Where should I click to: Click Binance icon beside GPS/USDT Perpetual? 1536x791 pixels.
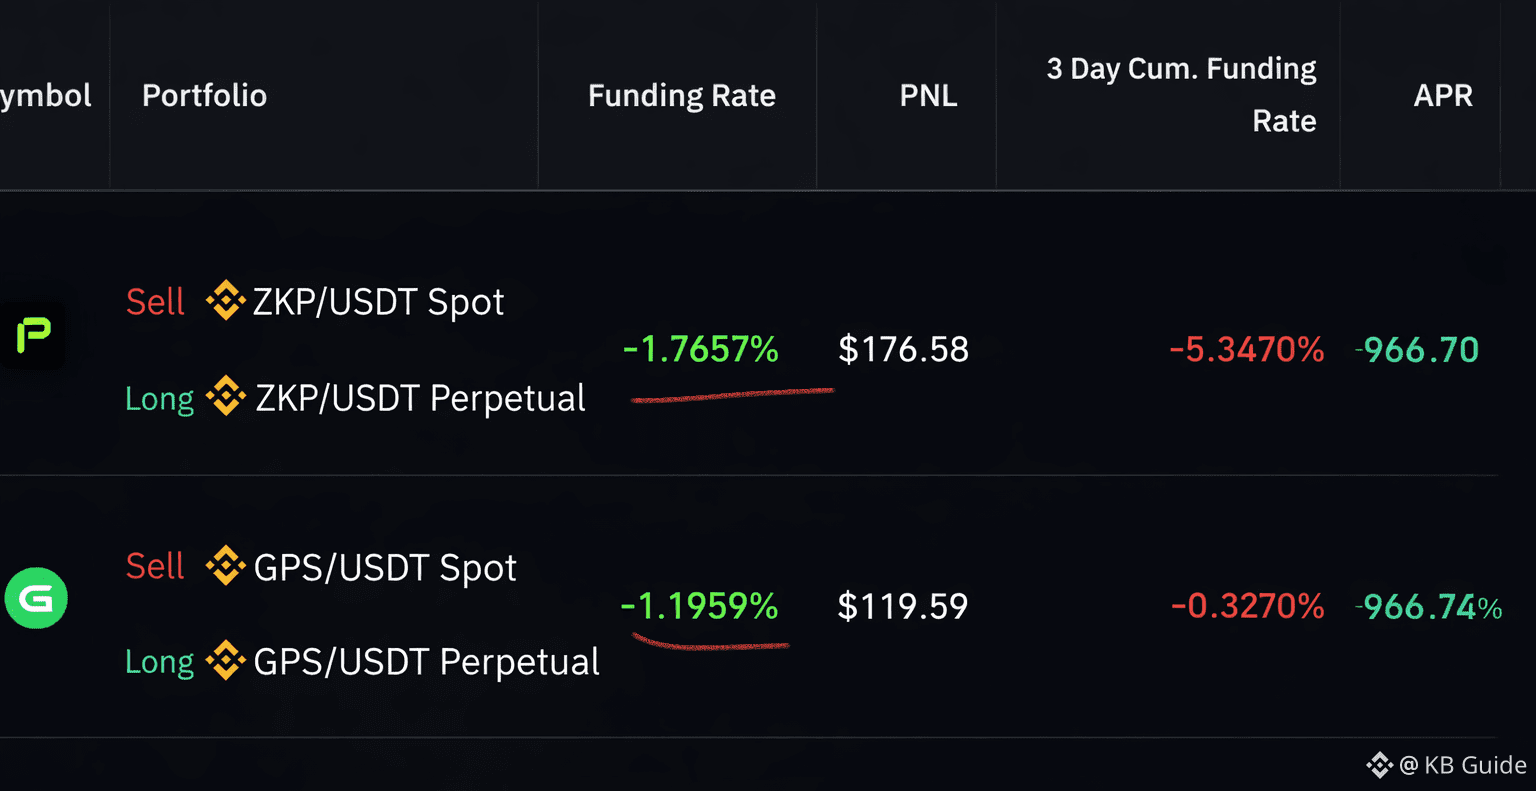click(x=225, y=660)
